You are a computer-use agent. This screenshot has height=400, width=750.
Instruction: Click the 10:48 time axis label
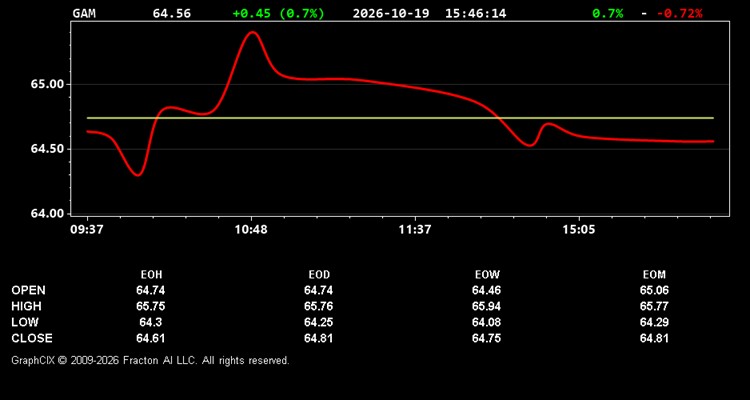click(x=252, y=230)
